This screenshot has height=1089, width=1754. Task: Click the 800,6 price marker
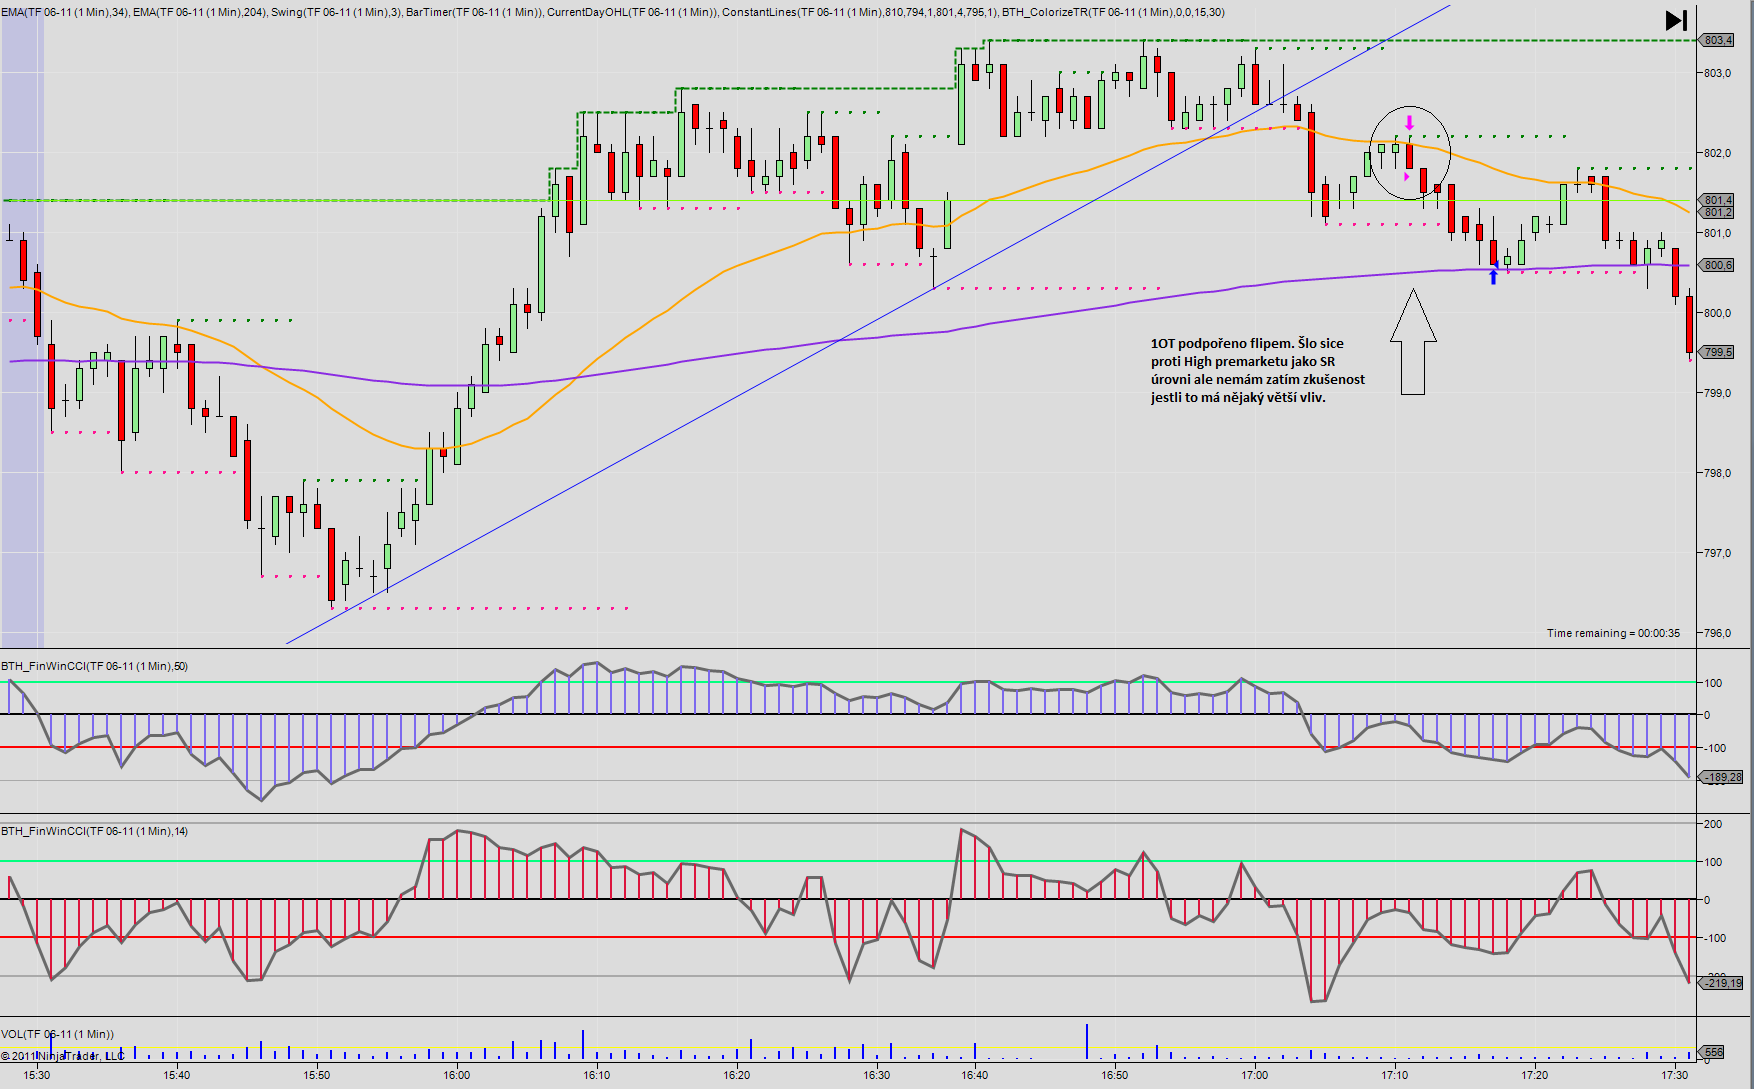[x=1717, y=265]
